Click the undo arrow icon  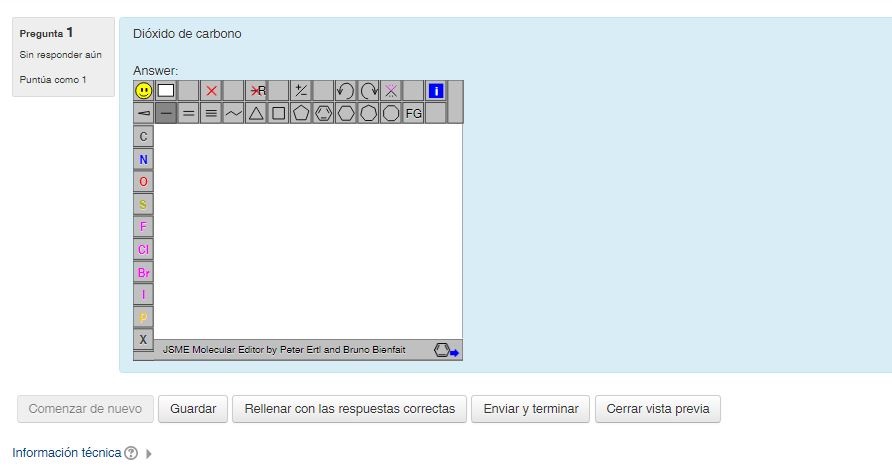click(x=345, y=91)
